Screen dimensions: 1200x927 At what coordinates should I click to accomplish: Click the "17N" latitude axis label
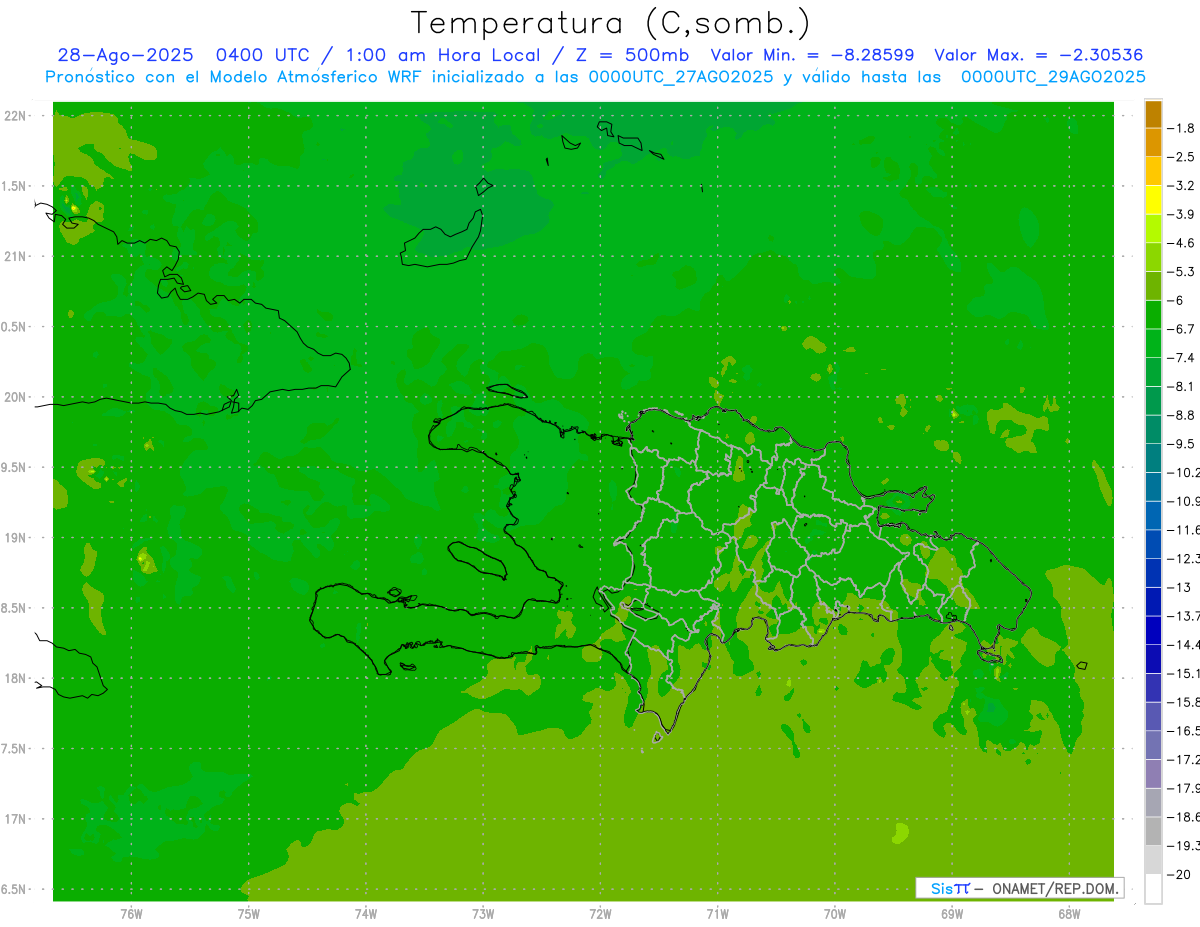click(x=14, y=819)
